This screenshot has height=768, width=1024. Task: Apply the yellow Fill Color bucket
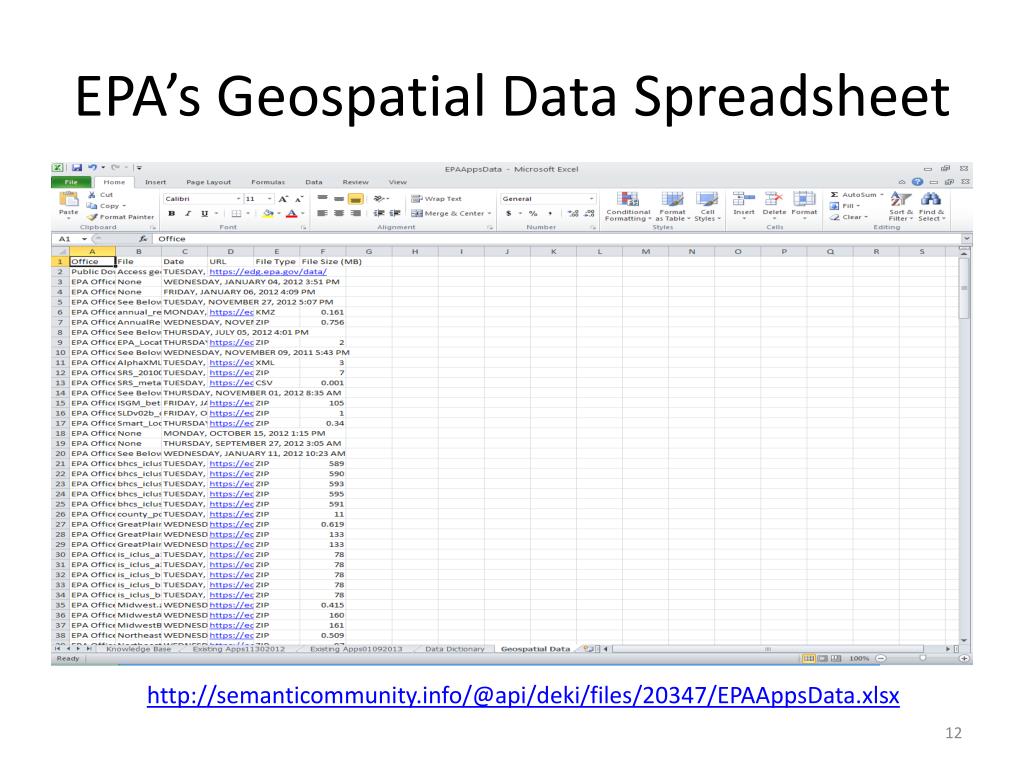click(268, 214)
